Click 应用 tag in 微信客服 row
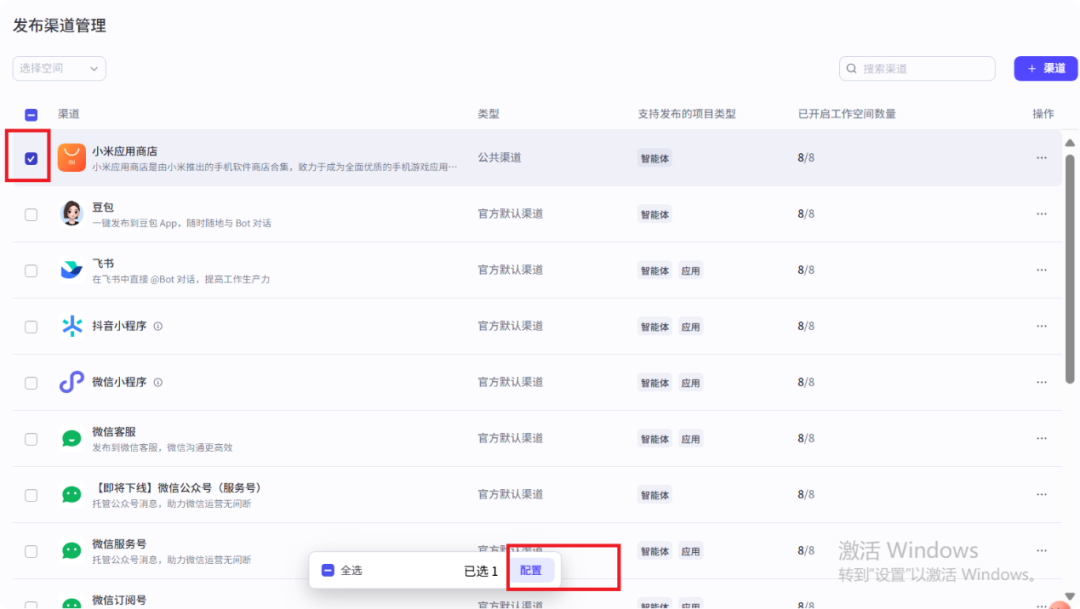Screen dimensions: 1080x609 point(691,439)
